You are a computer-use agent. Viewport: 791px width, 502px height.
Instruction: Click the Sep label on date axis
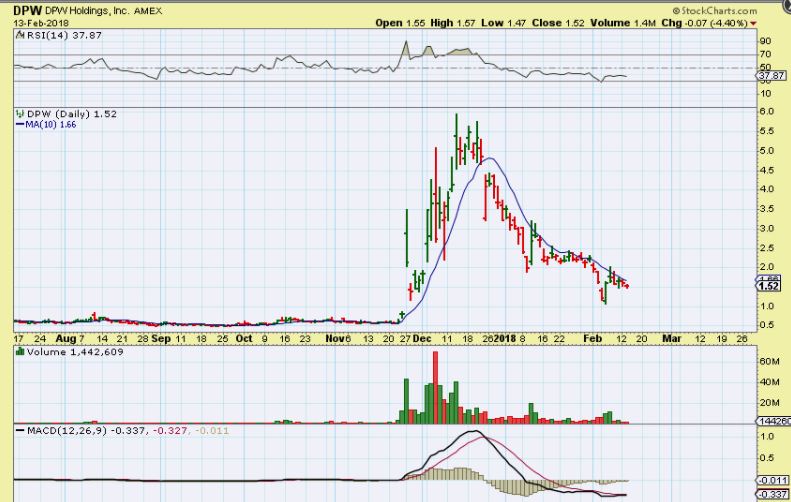[x=161, y=339]
